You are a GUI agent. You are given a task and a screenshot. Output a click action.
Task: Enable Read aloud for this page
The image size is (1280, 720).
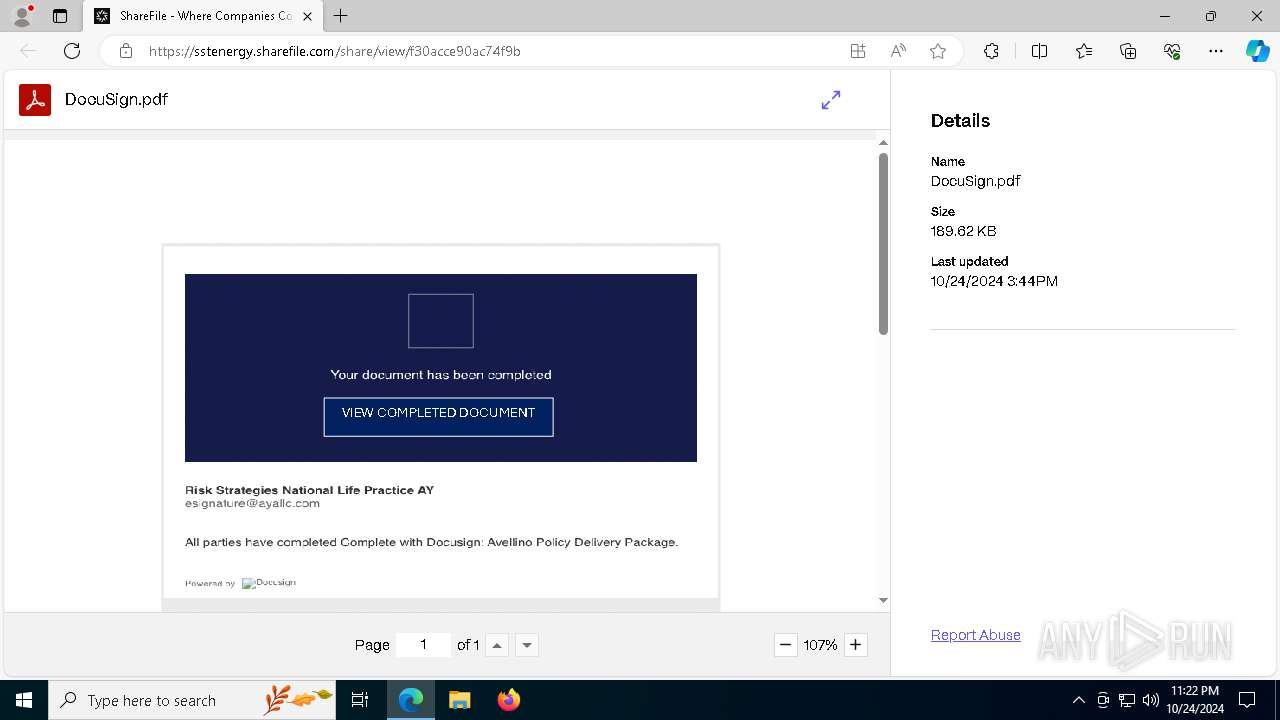pos(898,51)
